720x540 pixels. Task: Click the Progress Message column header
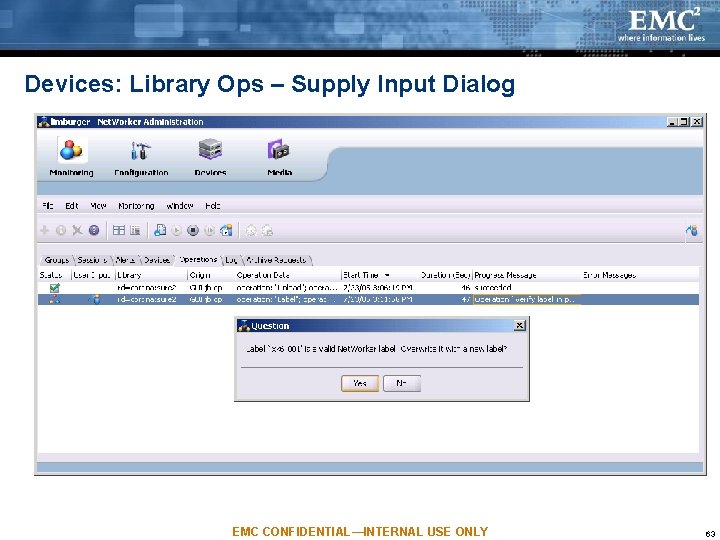(x=527, y=275)
